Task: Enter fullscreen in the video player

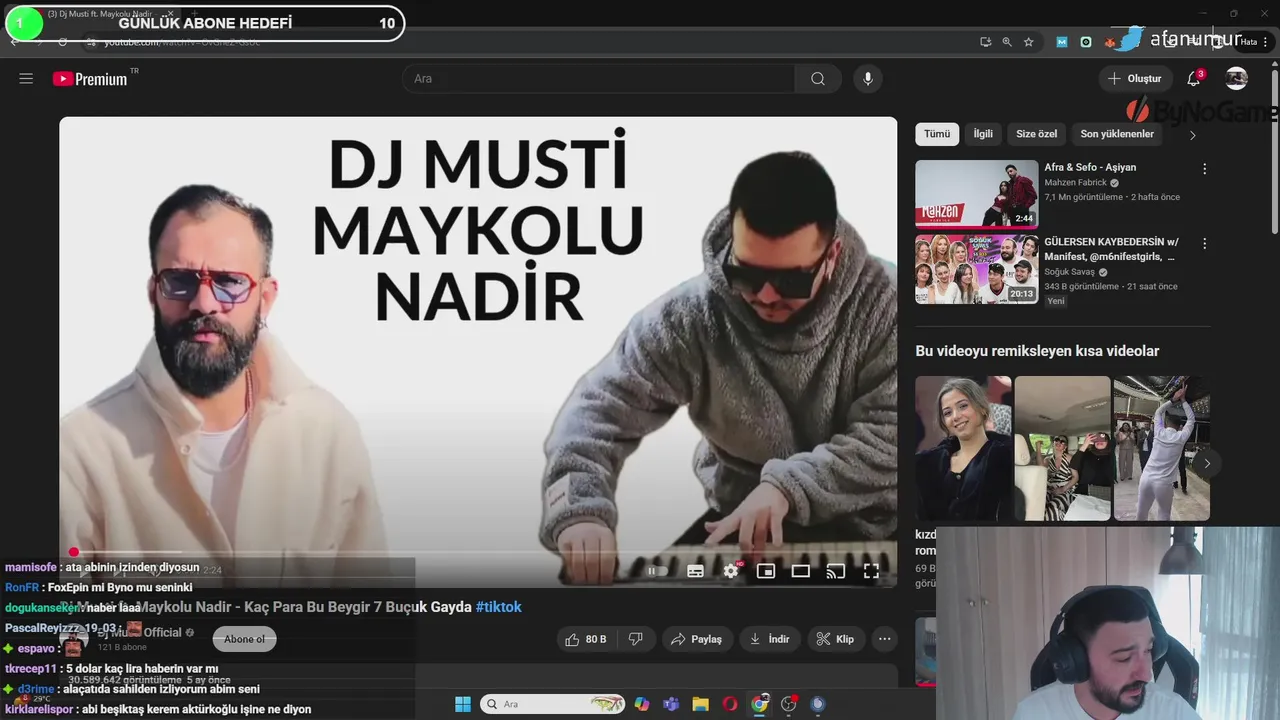Action: click(871, 571)
